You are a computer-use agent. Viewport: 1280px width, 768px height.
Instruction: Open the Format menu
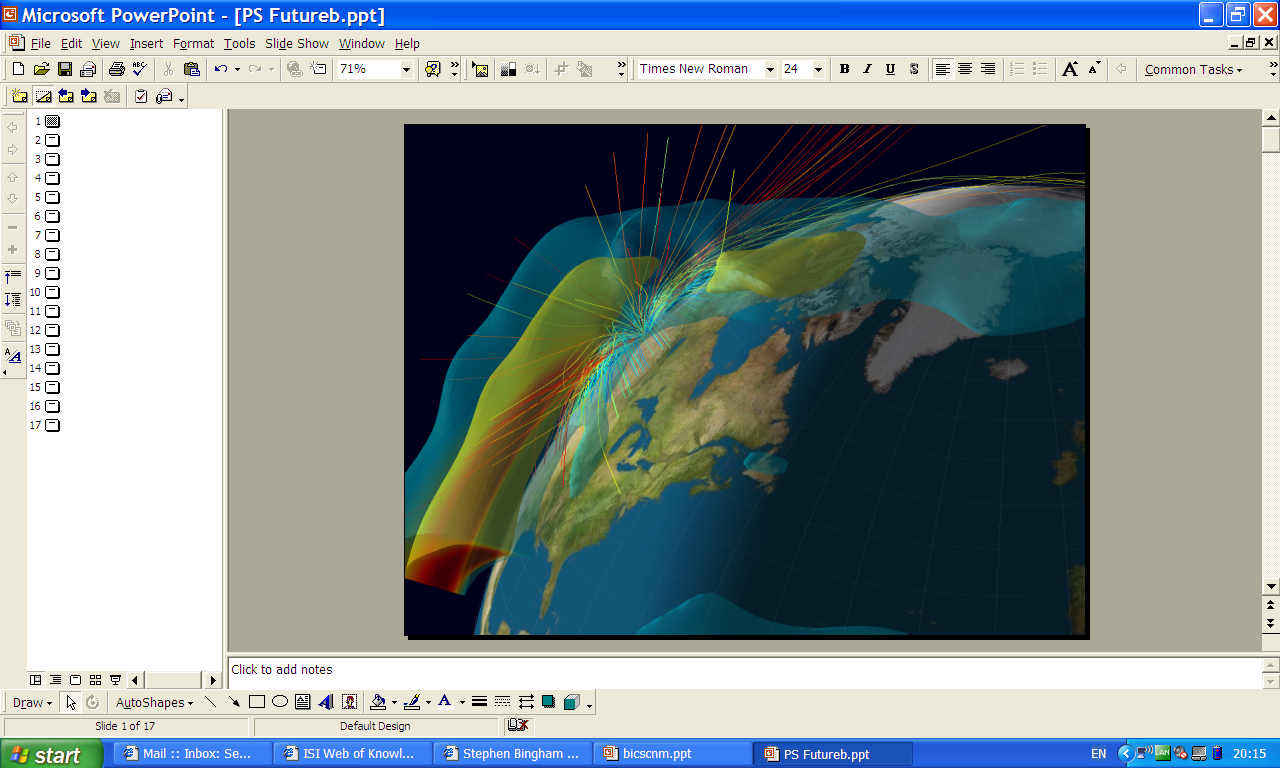point(193,43)
